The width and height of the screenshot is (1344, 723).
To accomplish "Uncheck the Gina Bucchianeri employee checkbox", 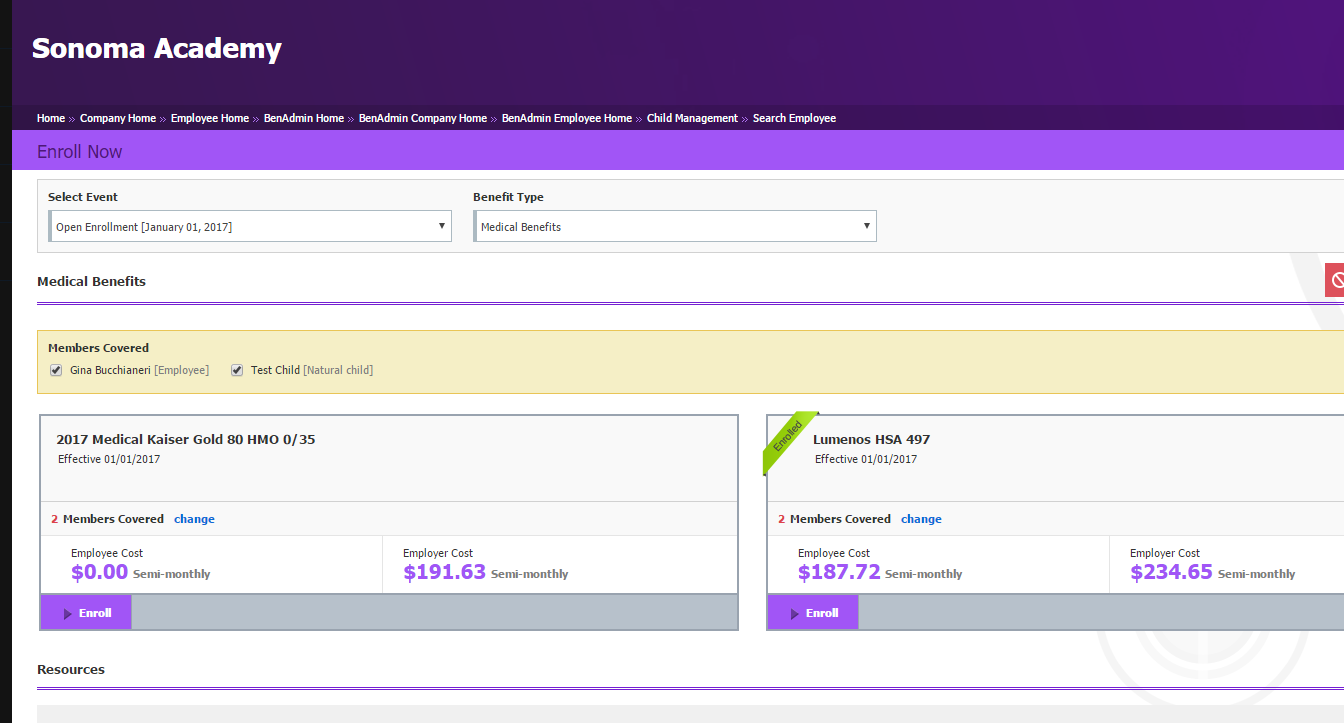I will [x=56, y=370].
